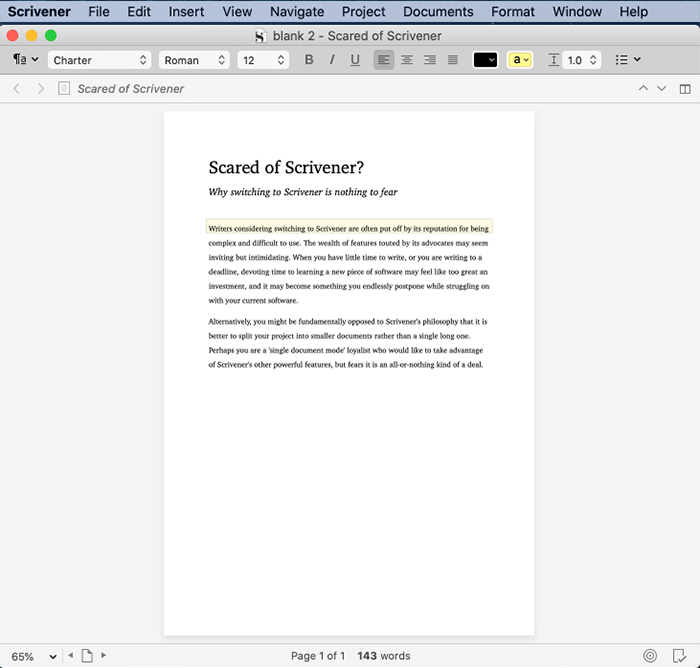This screenshot has width=700, height=668.
Task: Click the document icon beside the title
Action: [x=64, y=88]
